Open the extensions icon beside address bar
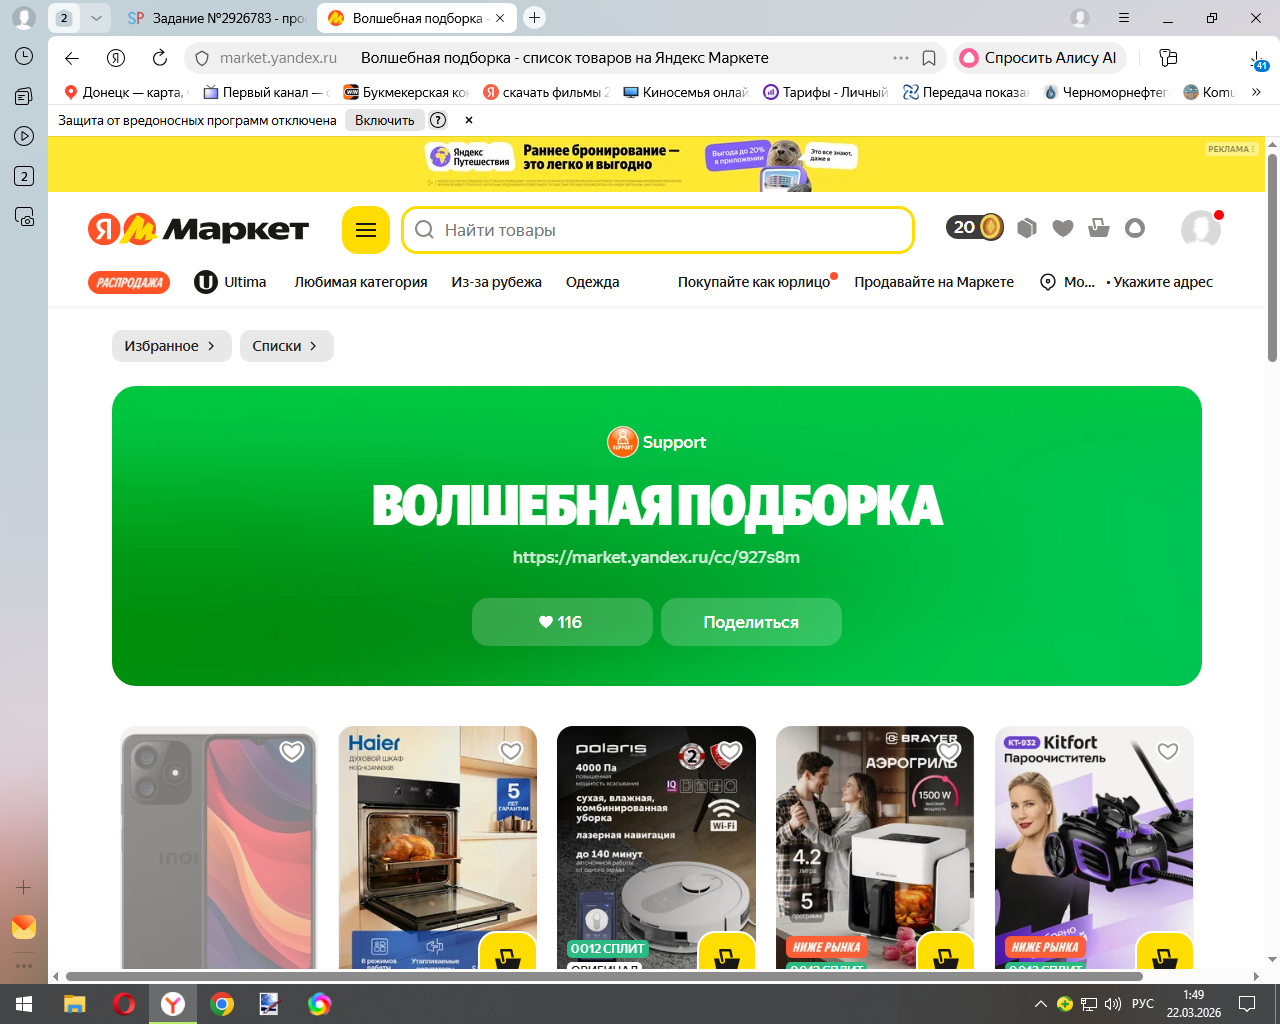 [1168, 58]
